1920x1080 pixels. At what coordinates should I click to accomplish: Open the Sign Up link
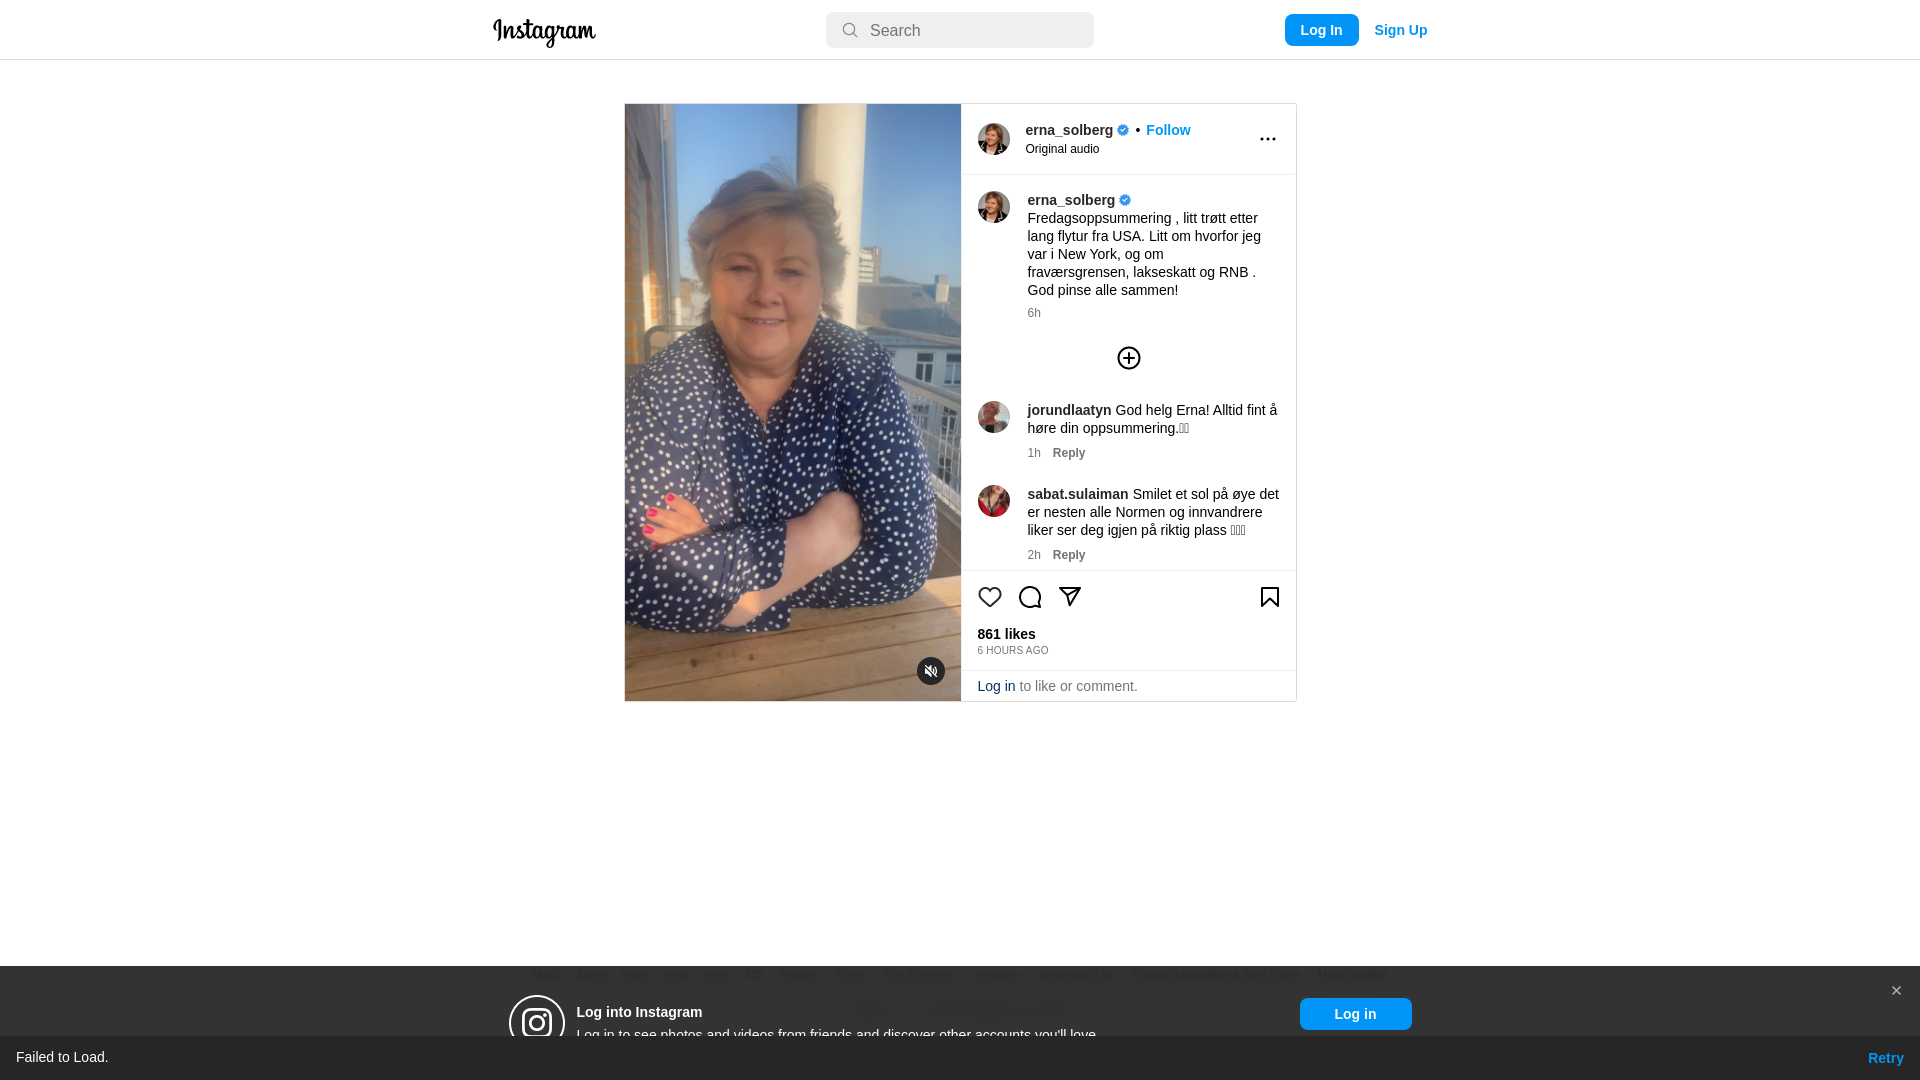[1401, 30]
